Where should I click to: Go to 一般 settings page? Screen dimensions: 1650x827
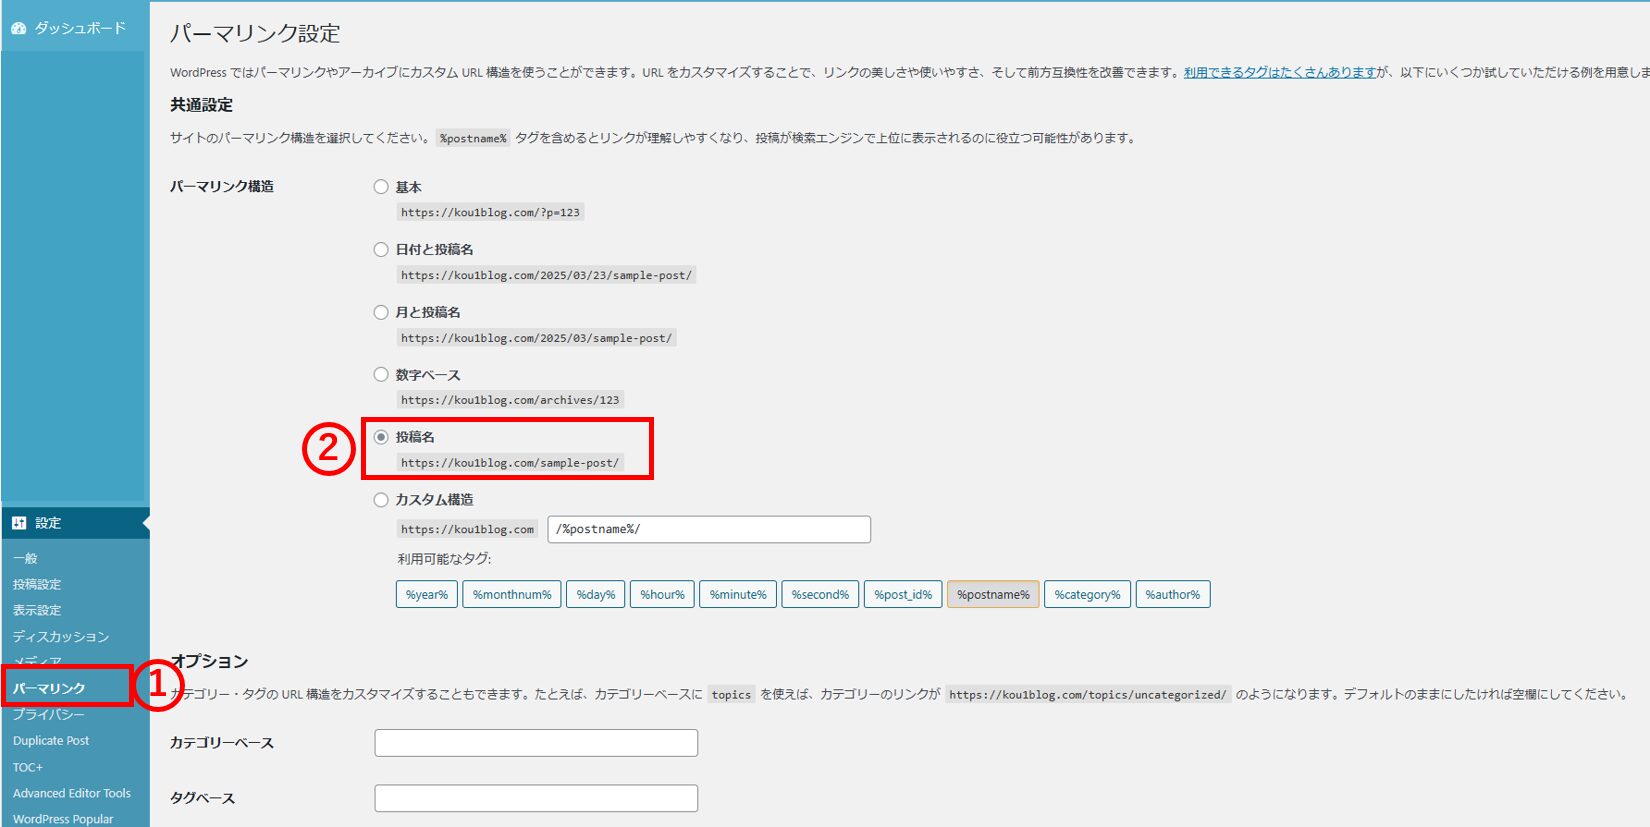pyautogui.click(x=25, y=558)
